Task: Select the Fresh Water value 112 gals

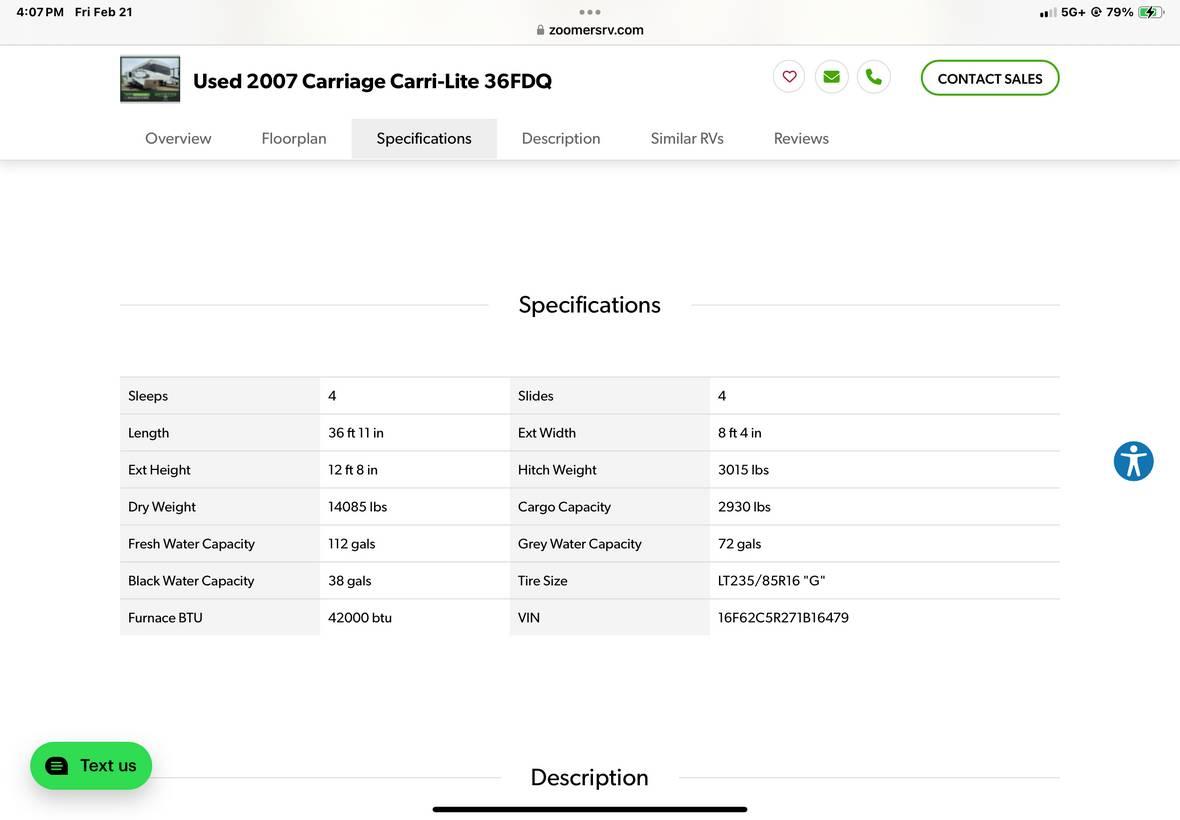Action: point(351,544)
